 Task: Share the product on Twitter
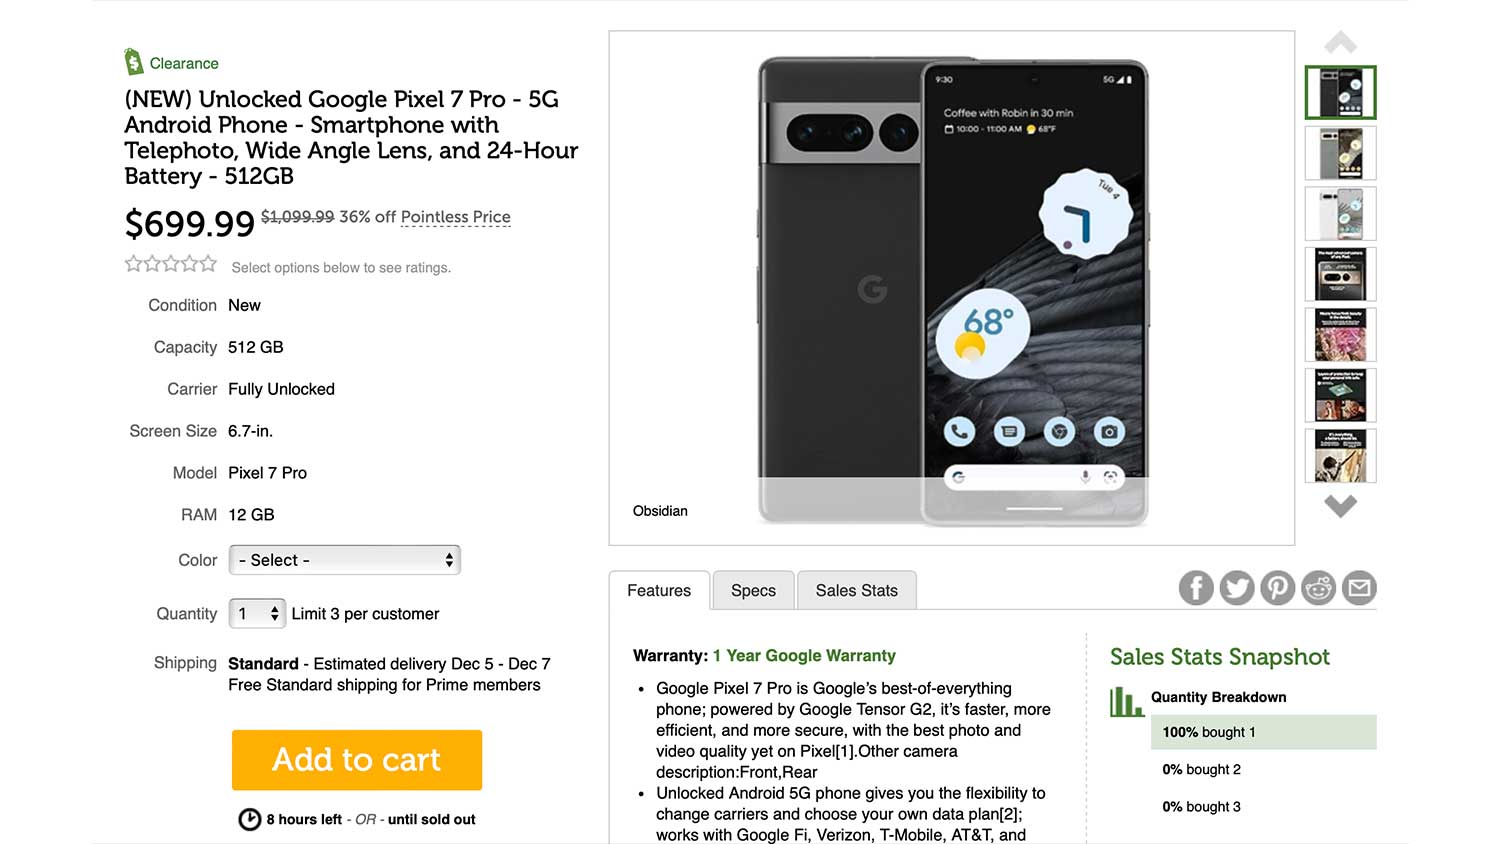pyautogui.click(x=1237, y=588)
